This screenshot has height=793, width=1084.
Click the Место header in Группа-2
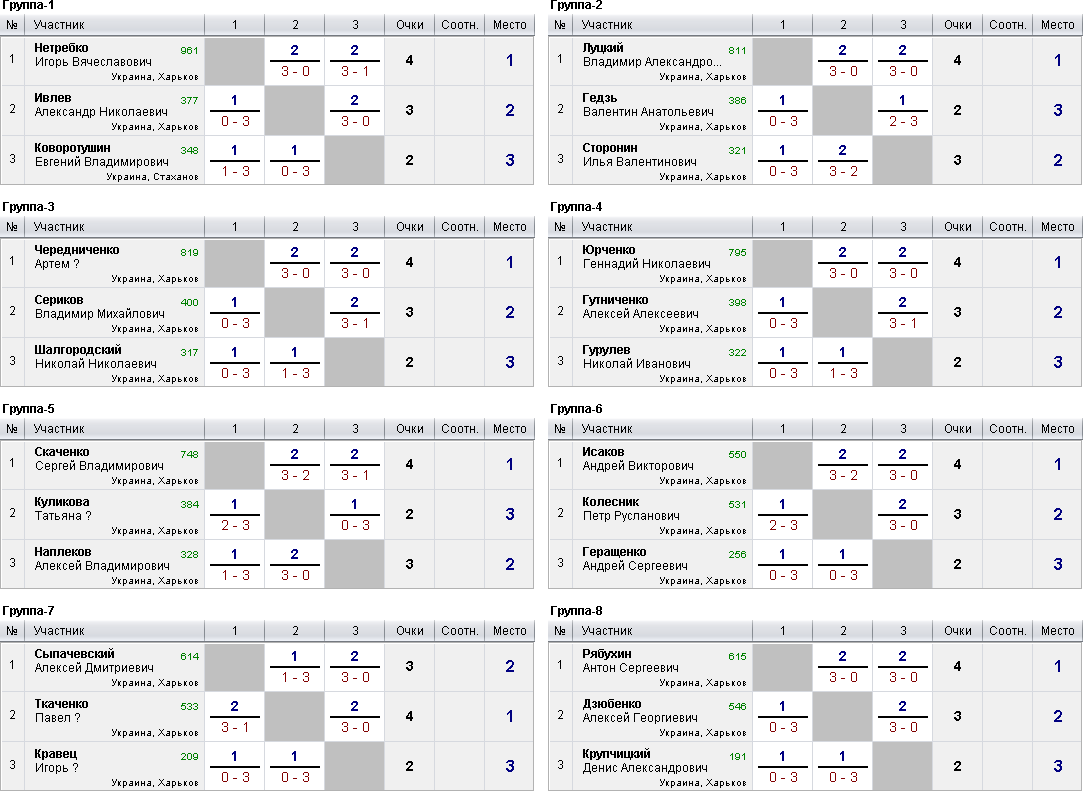(1057, 25)
